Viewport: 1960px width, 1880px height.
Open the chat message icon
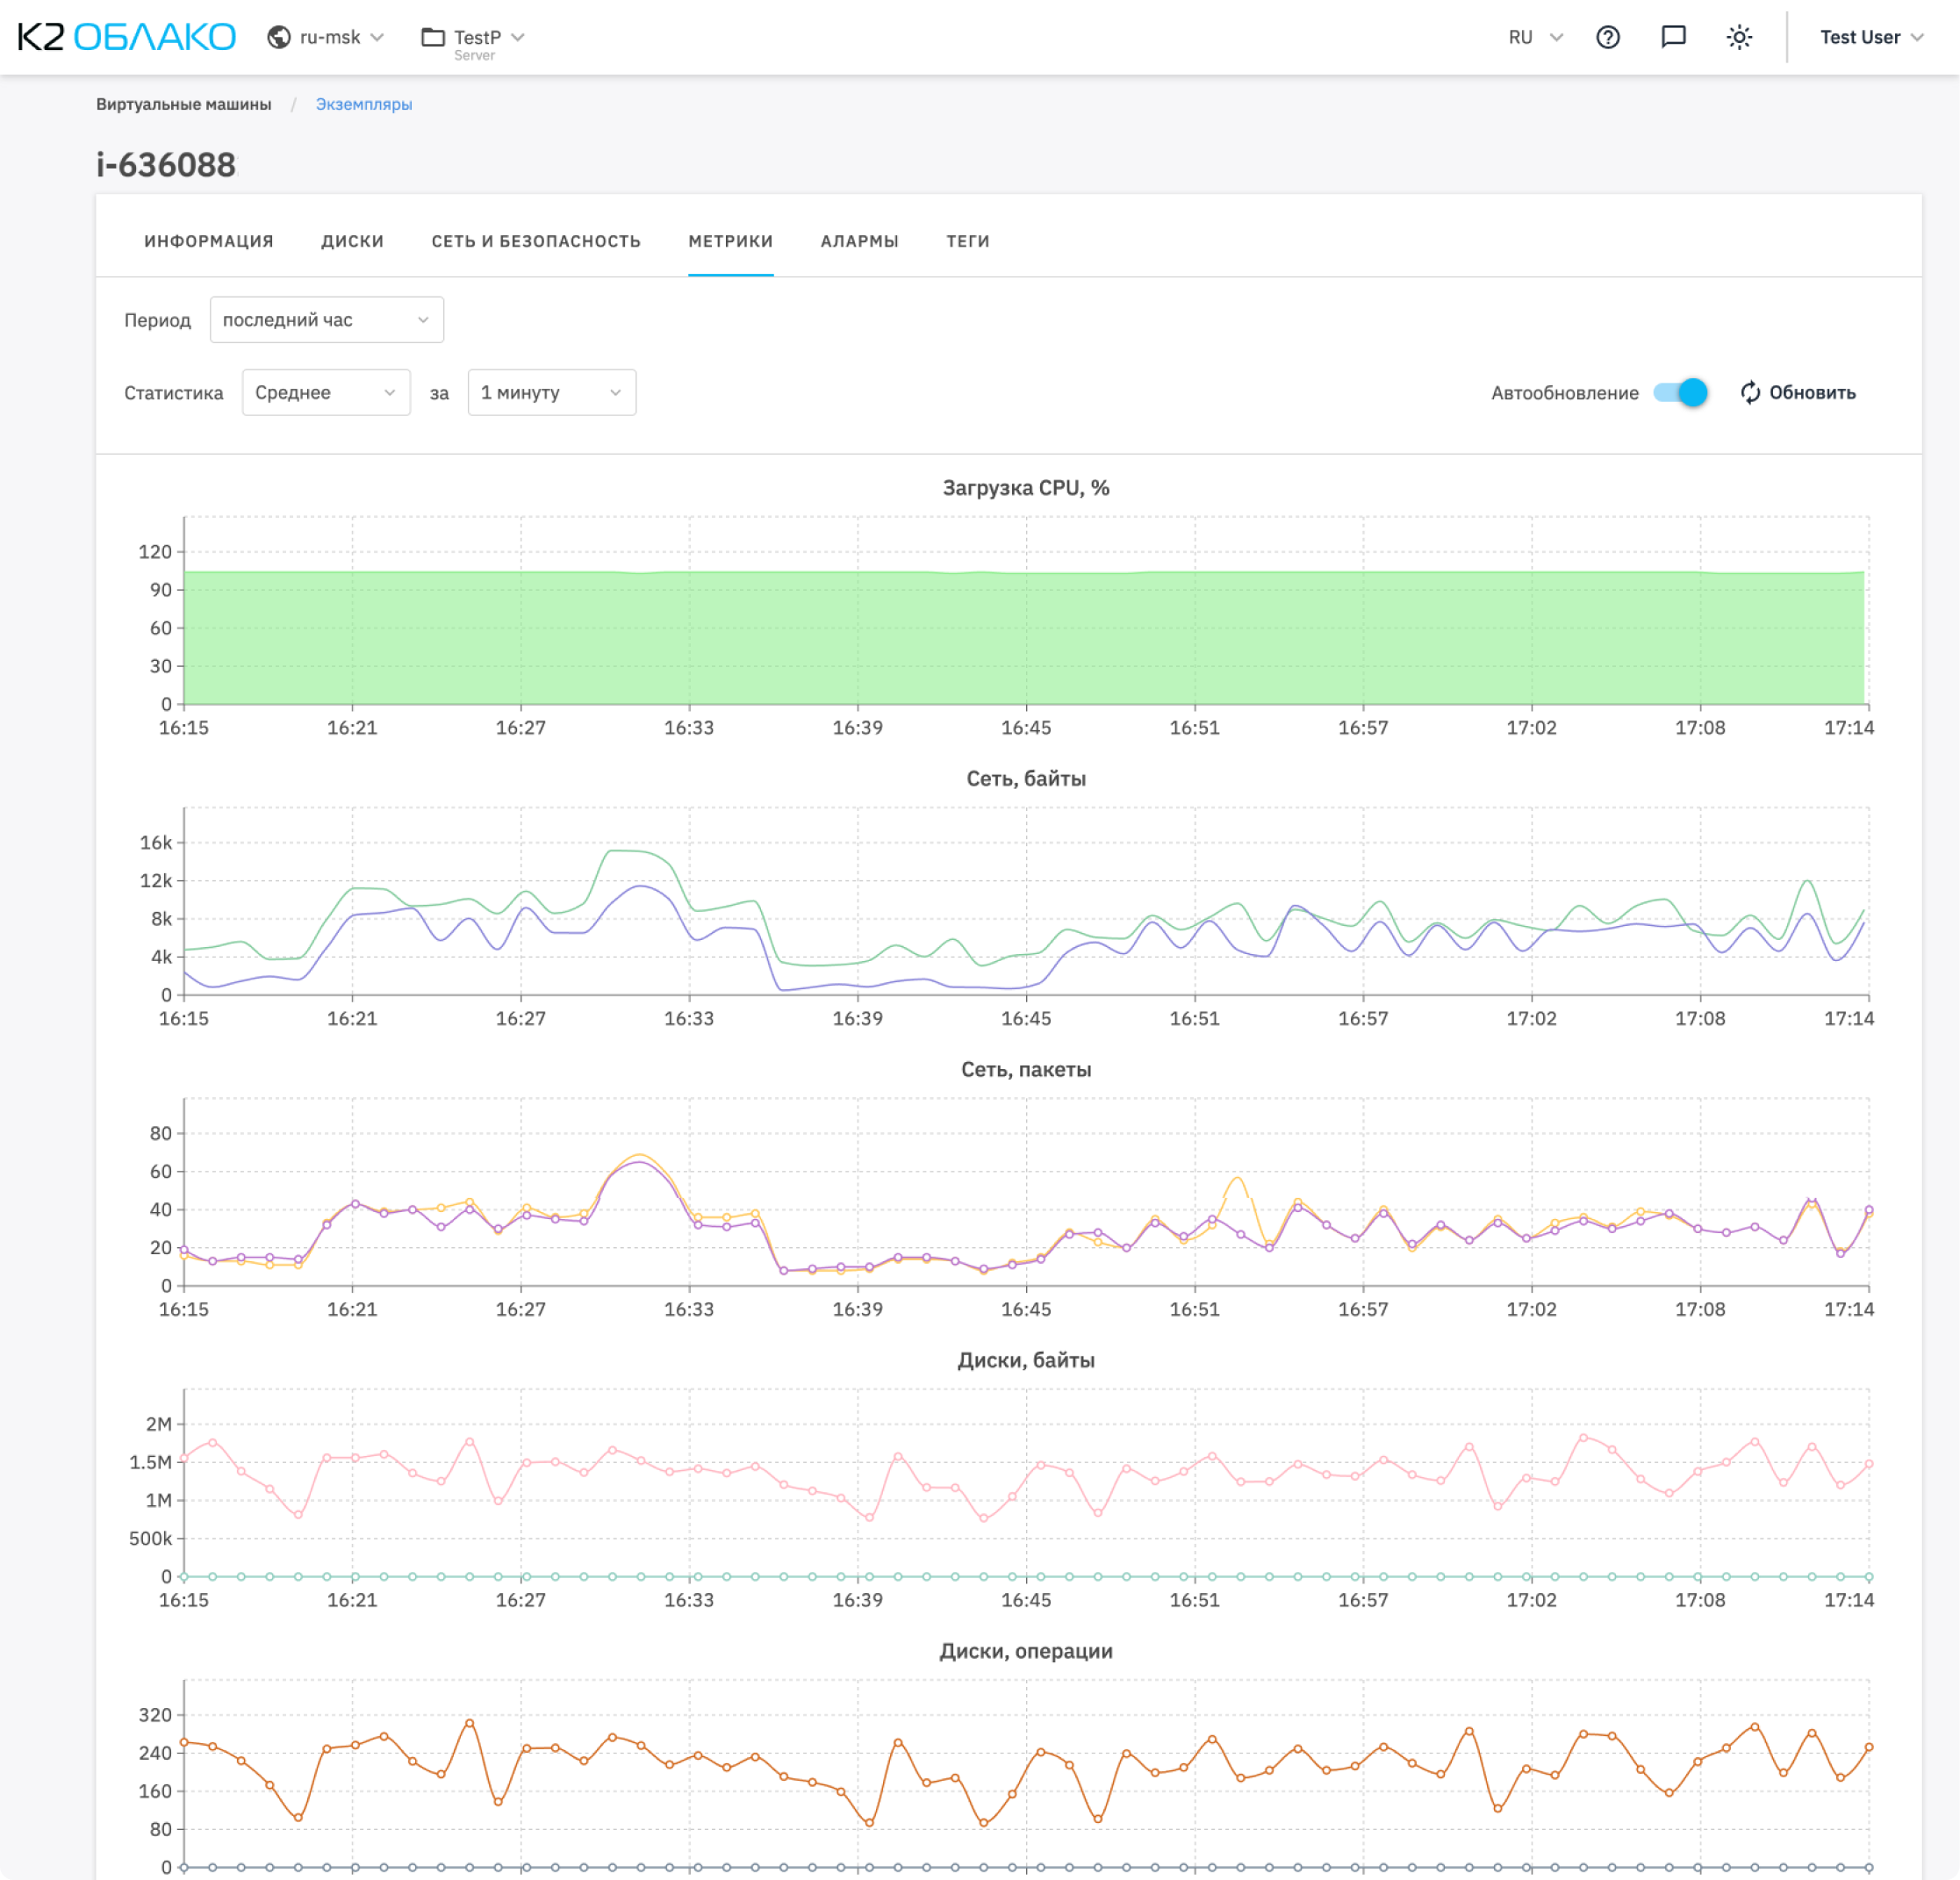click(x=1673, y=37)
